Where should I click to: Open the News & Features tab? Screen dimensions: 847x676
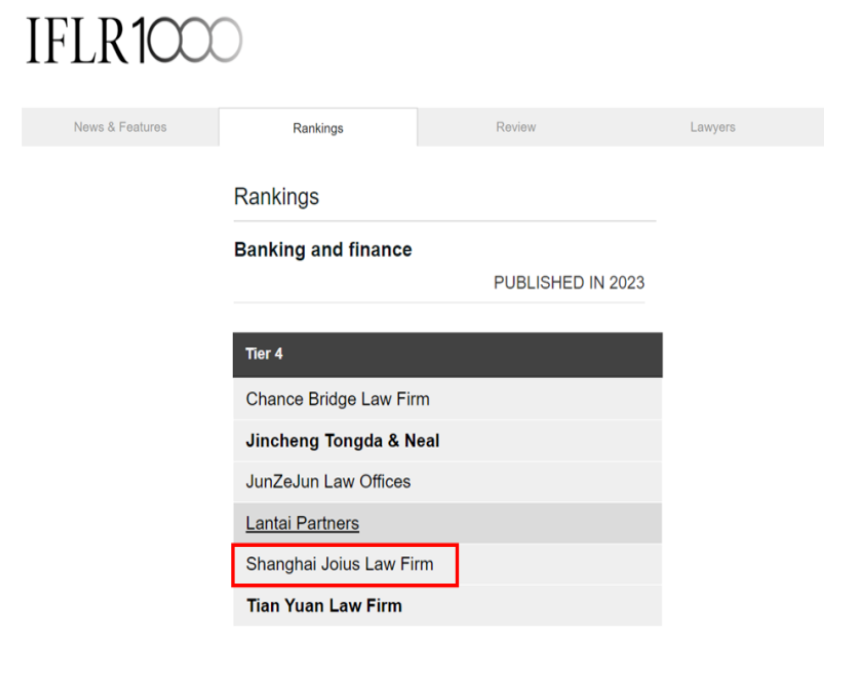click(120, 127)
